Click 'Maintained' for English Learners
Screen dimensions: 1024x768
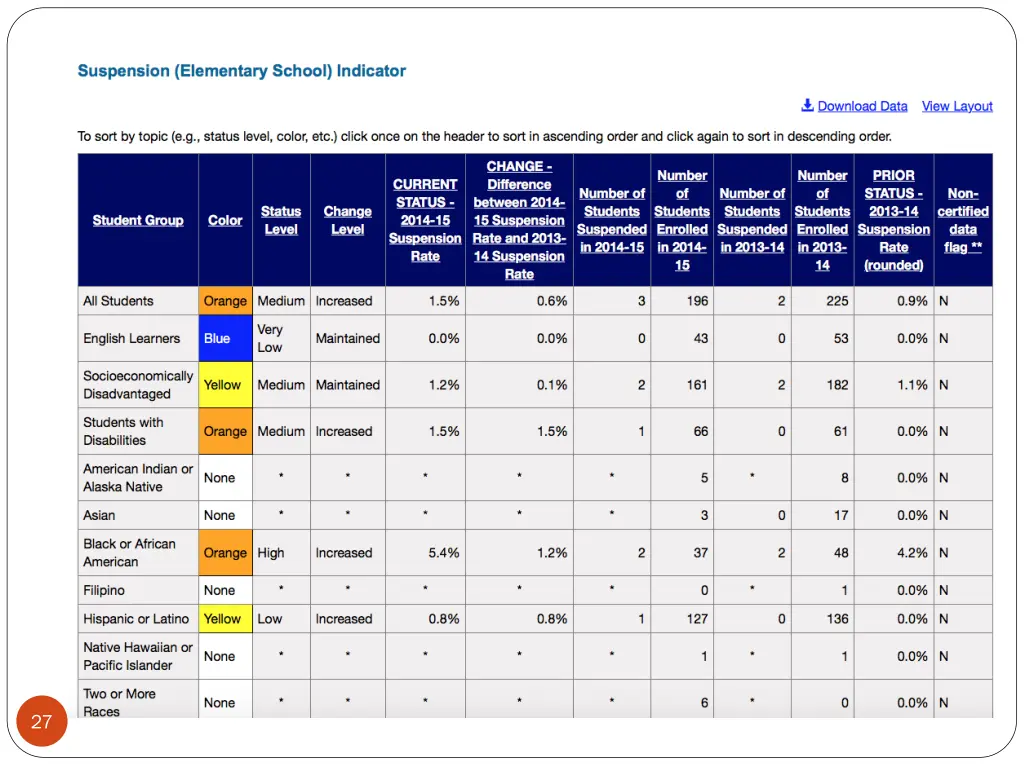click(x=347, y=338)
